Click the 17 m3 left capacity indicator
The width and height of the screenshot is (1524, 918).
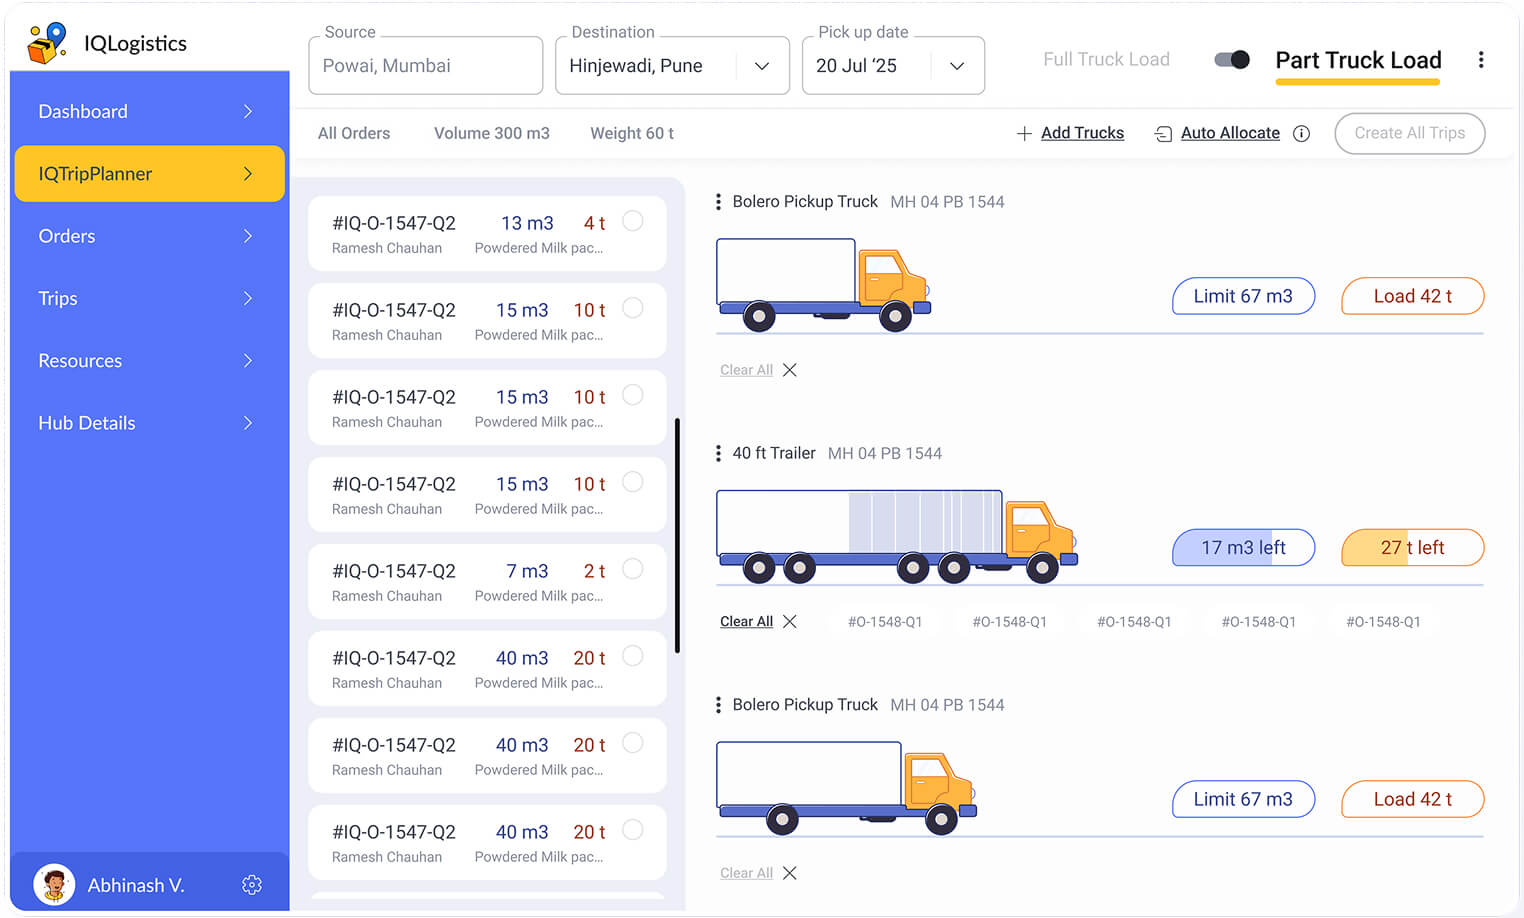[1243, 547]
